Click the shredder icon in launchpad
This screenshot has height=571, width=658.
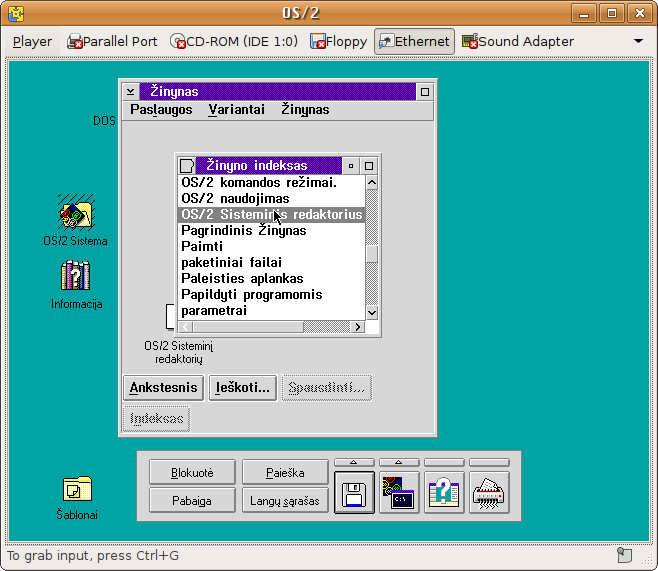coord(489,492)
